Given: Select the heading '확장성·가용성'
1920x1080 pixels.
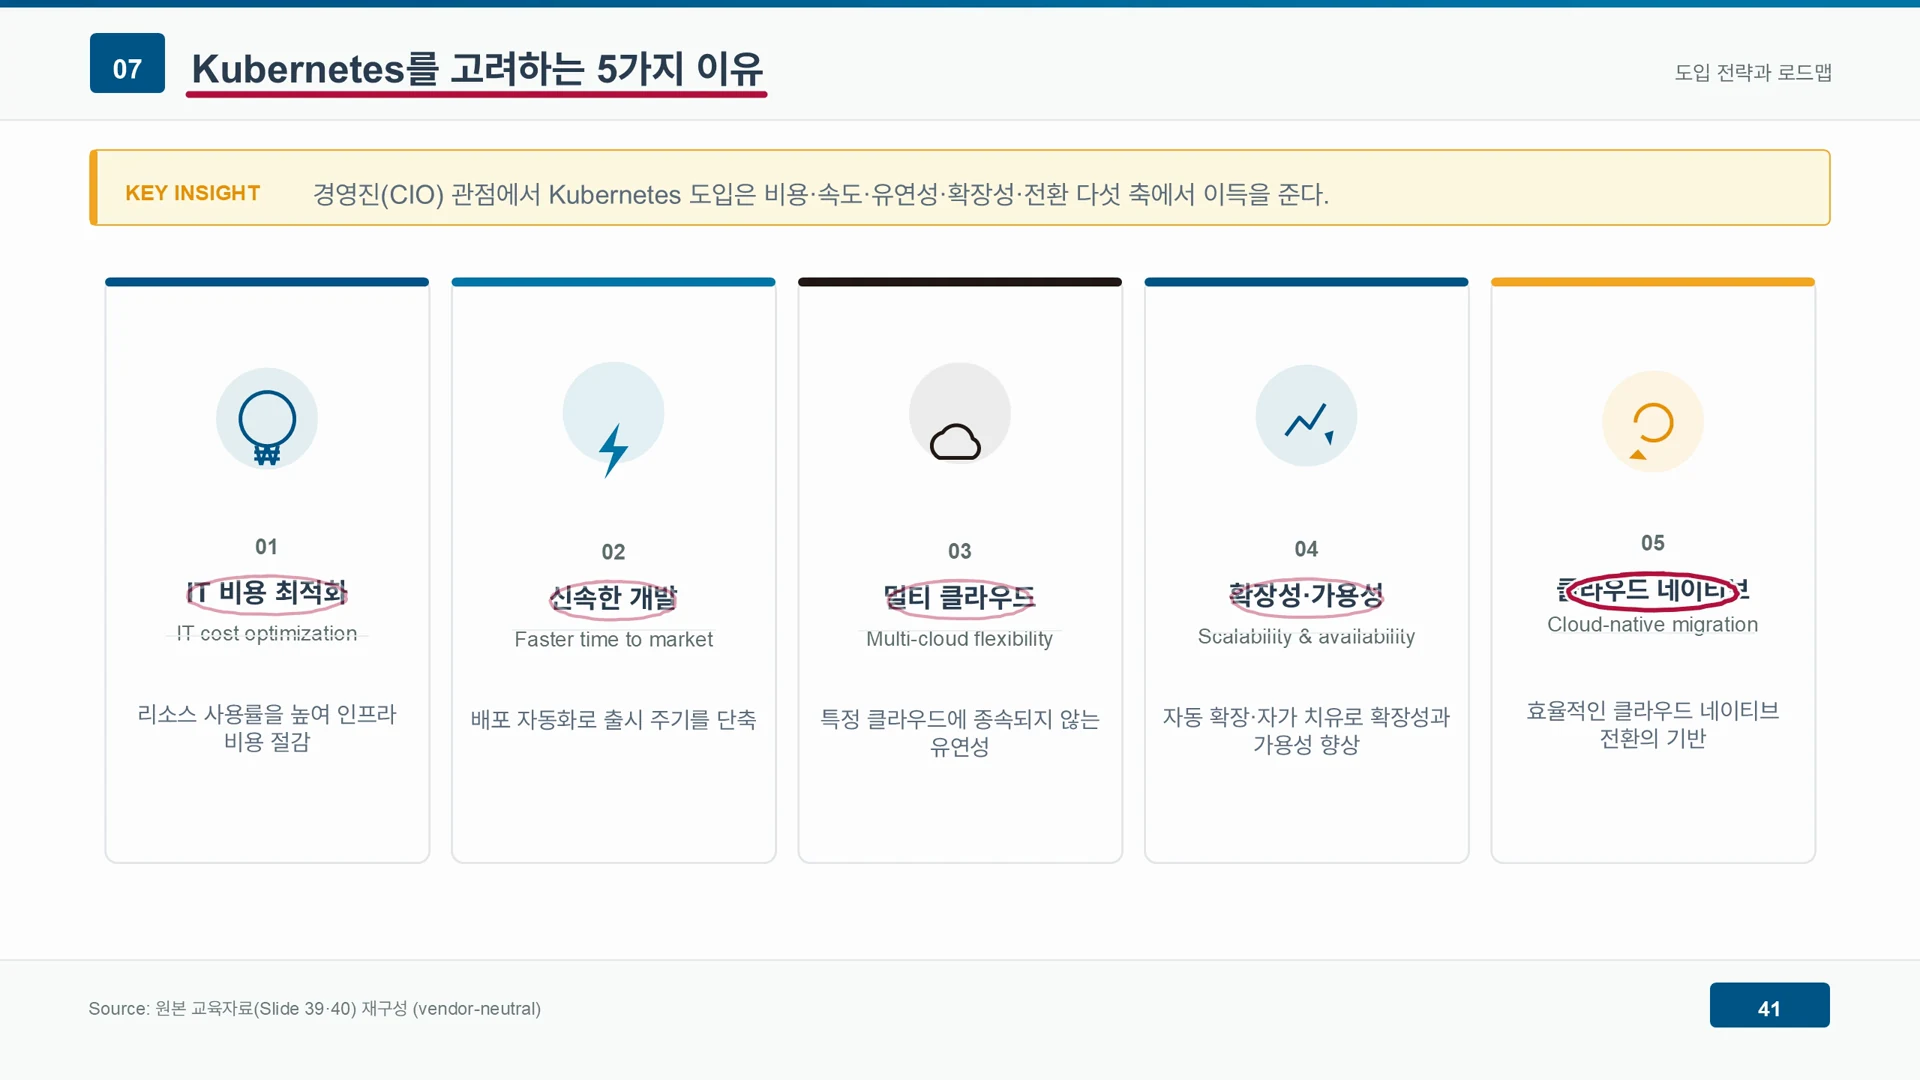Looking at the screenshot, I should 1306,596.
